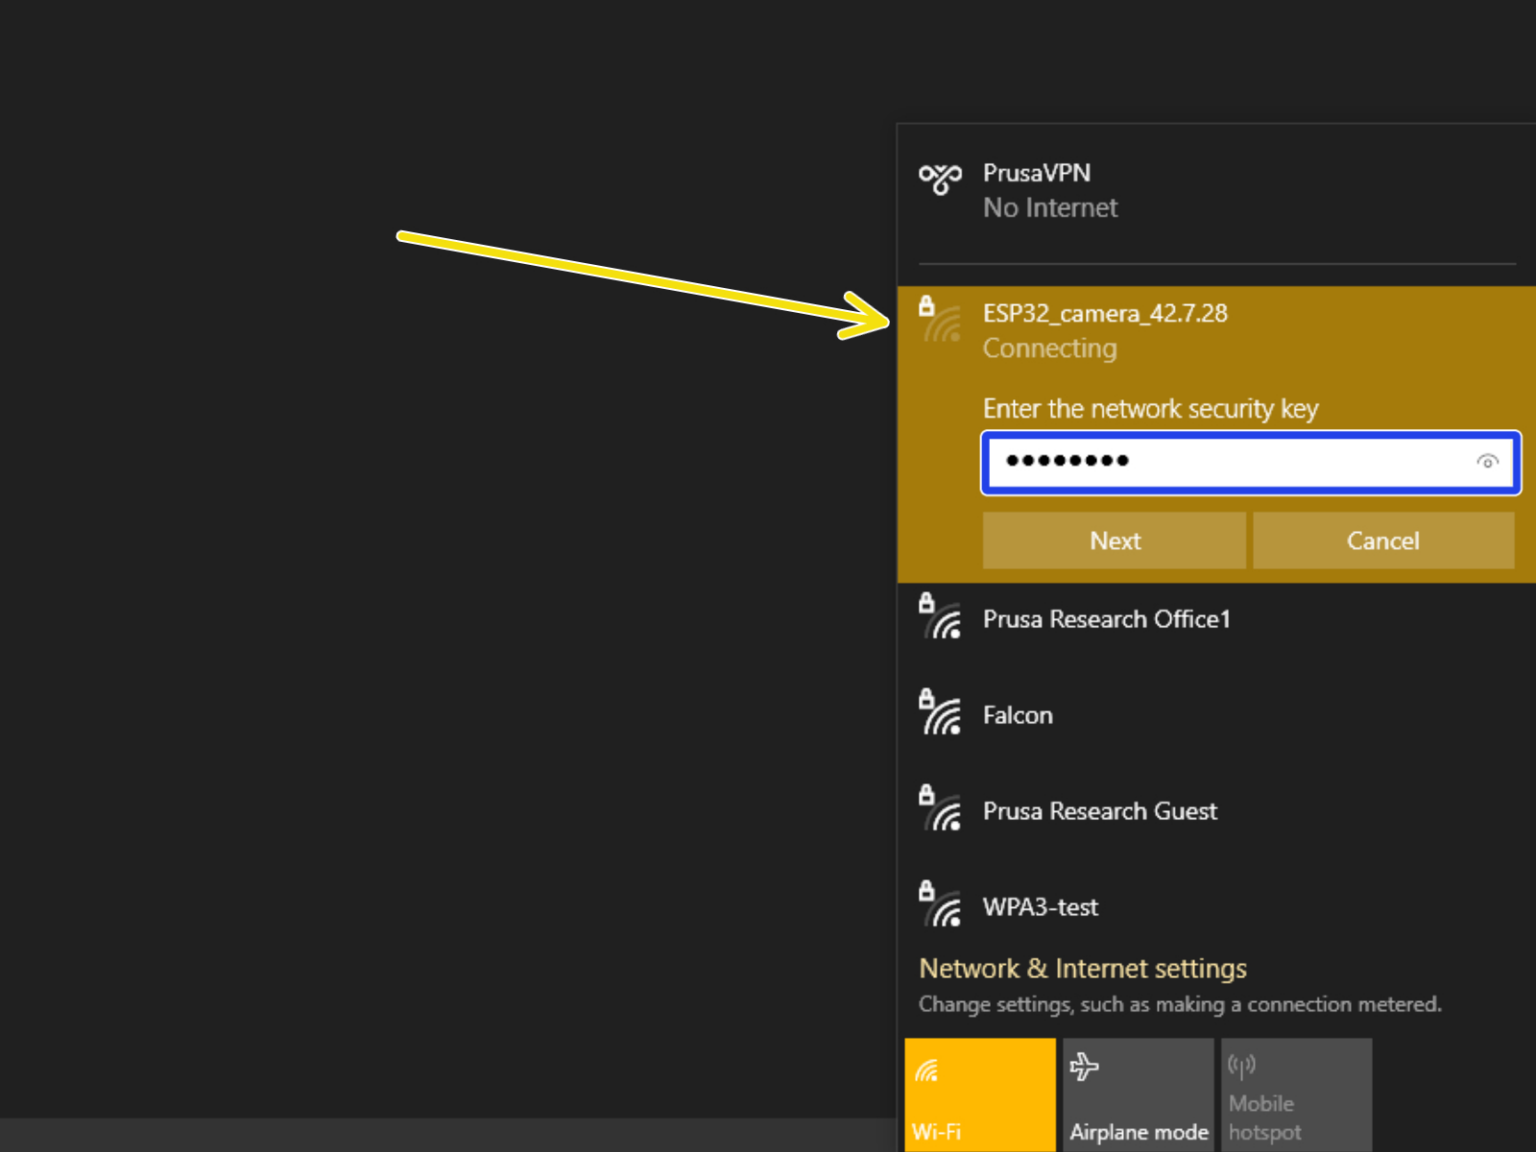Click the lock icon on Falcon network
1536x1152 pixels.
click(x=925, y=695)
